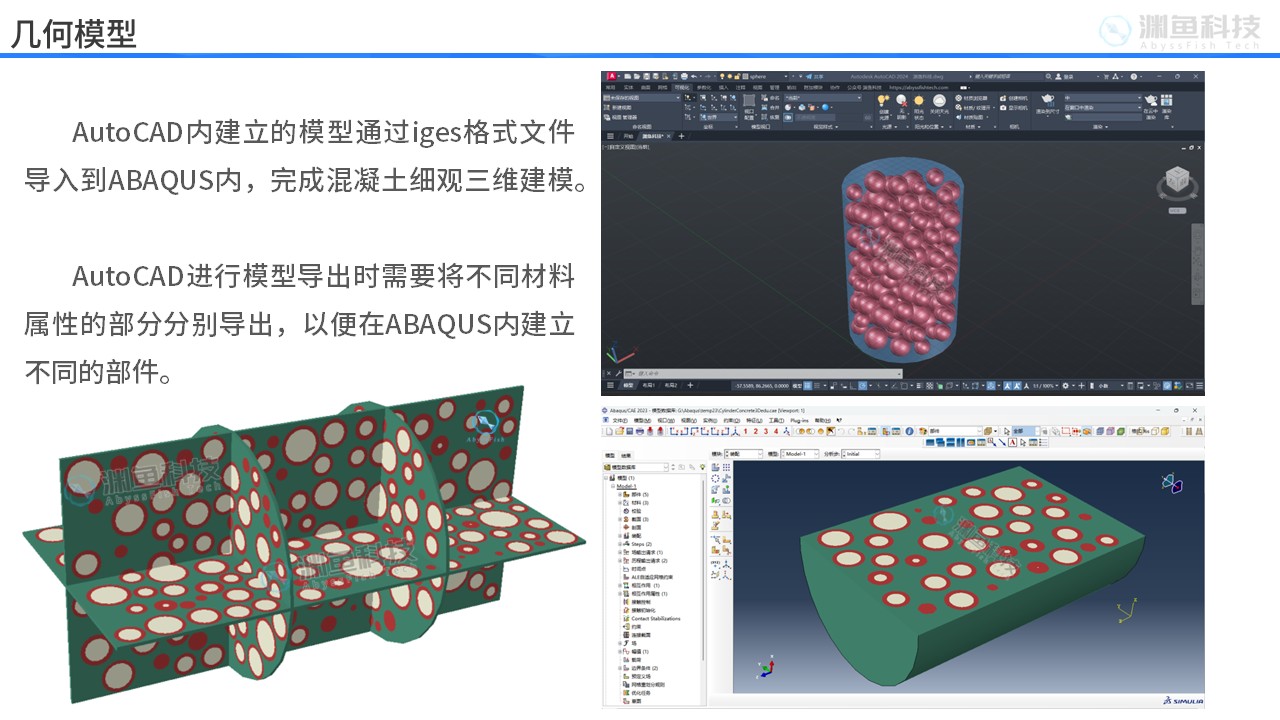Open the Abaqus Module dropdown
1280x720 pixels.
click(745, 454)
